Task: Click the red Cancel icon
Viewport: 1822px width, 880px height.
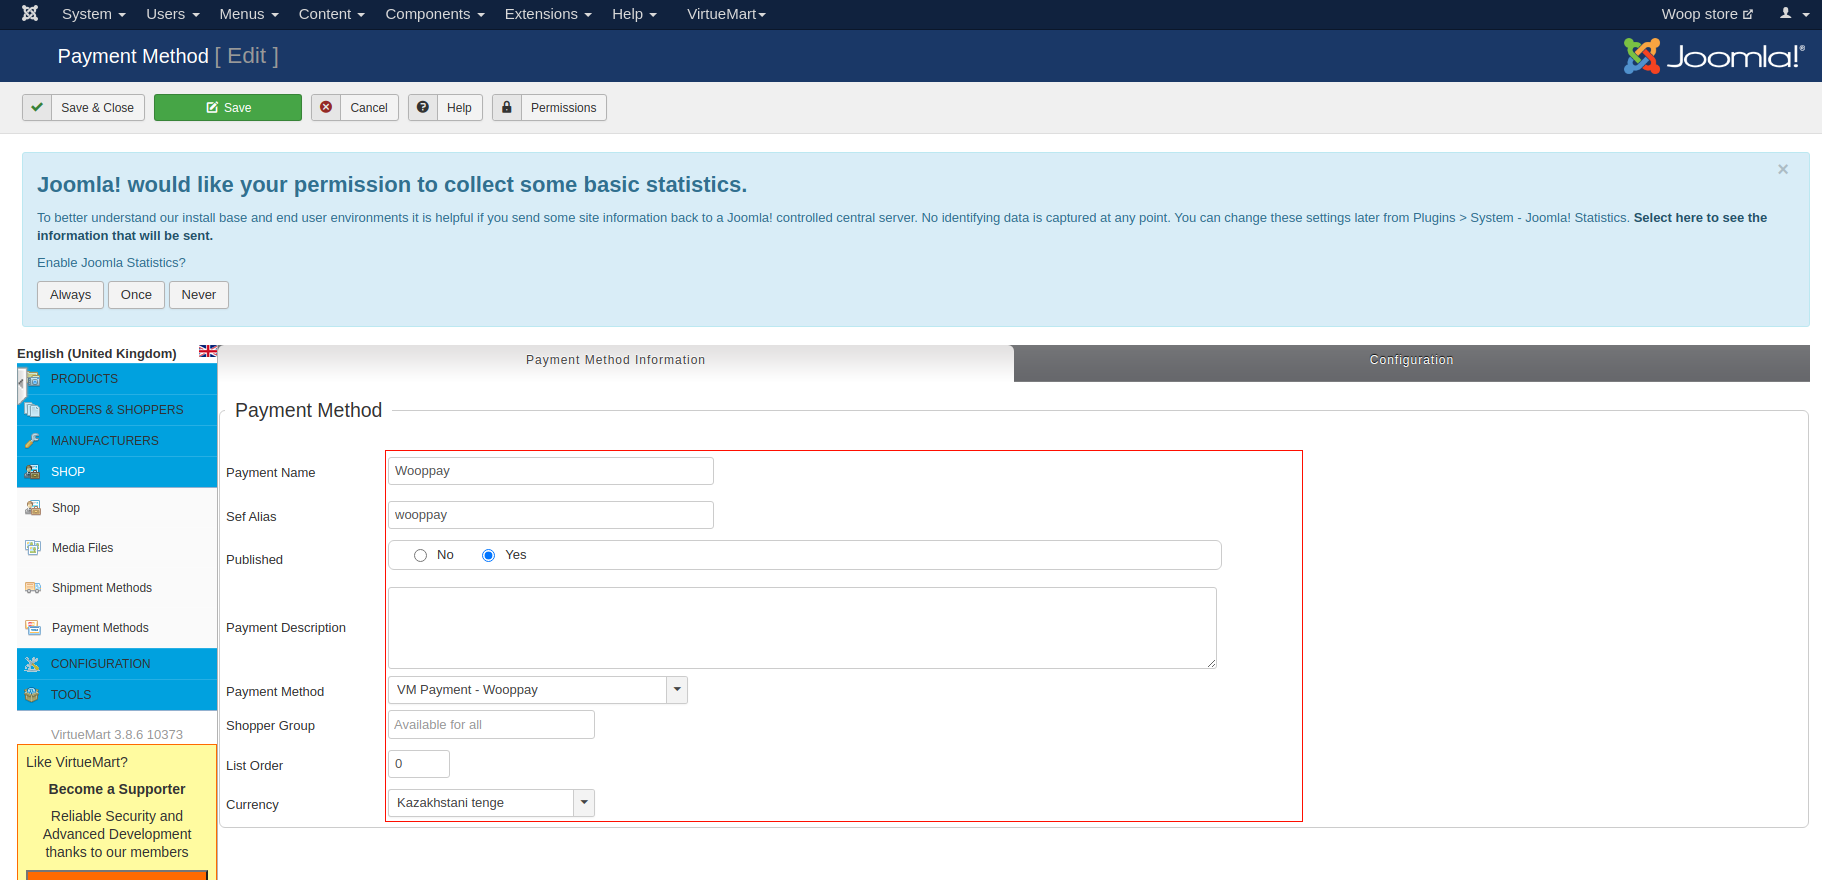Action: coord(326,107)
